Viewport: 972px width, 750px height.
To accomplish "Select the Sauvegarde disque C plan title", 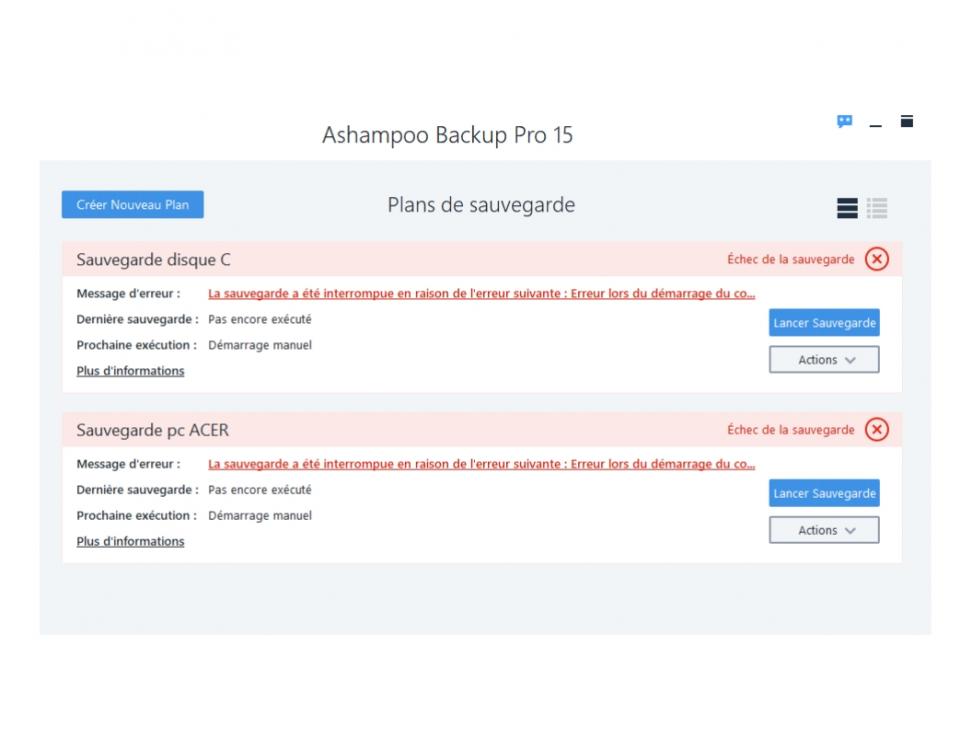I will click(x=153, y=260).
